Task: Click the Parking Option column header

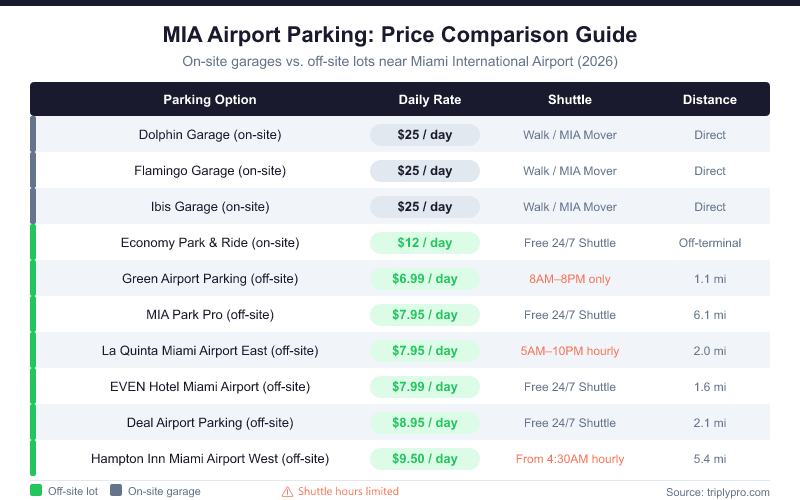Action: [x=210, y=99]
